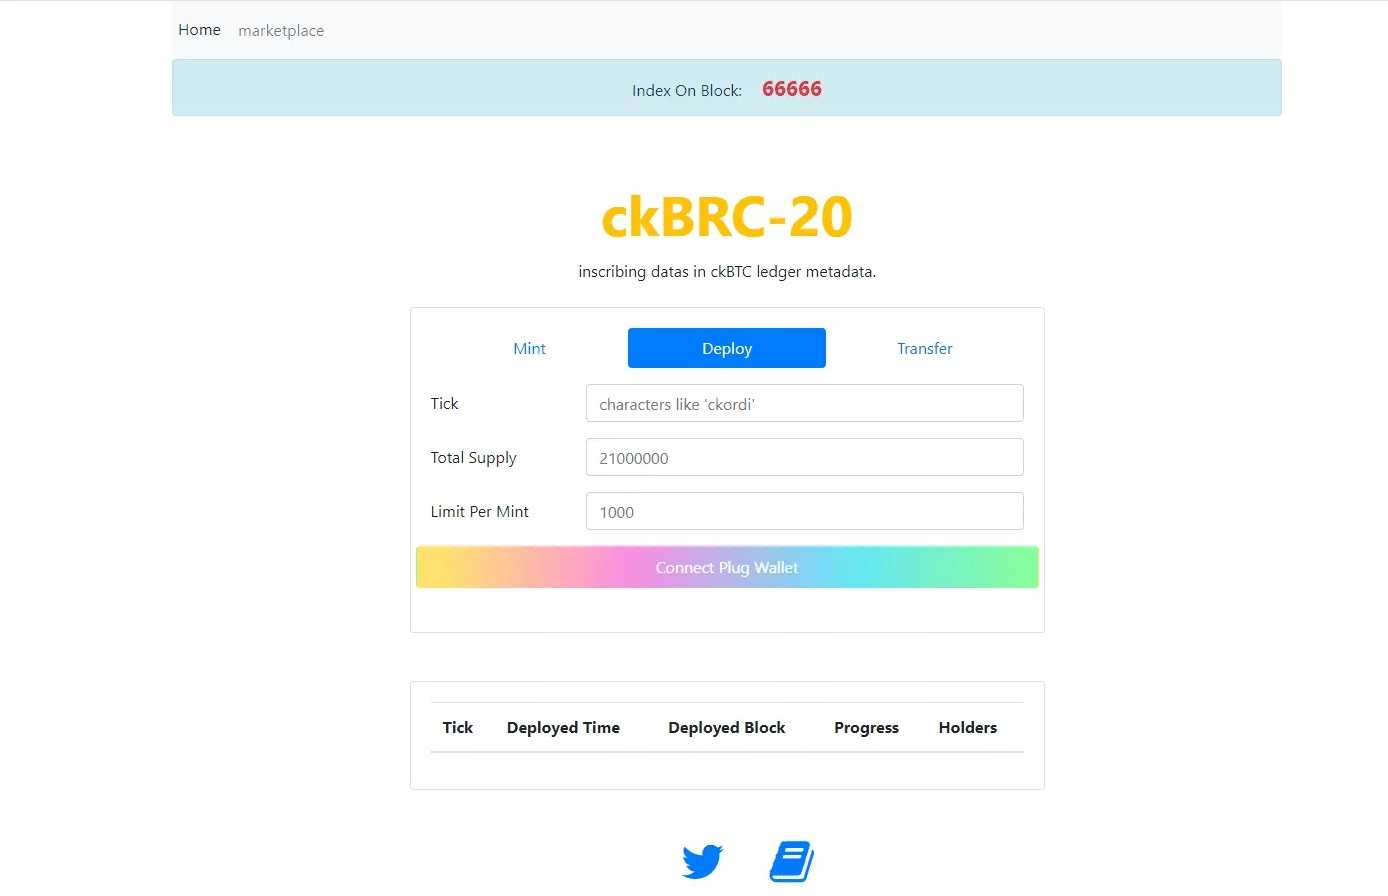Click the Deployed Time column header
The height and width of the screenshot is (896, 1388).
click(563, 728)
